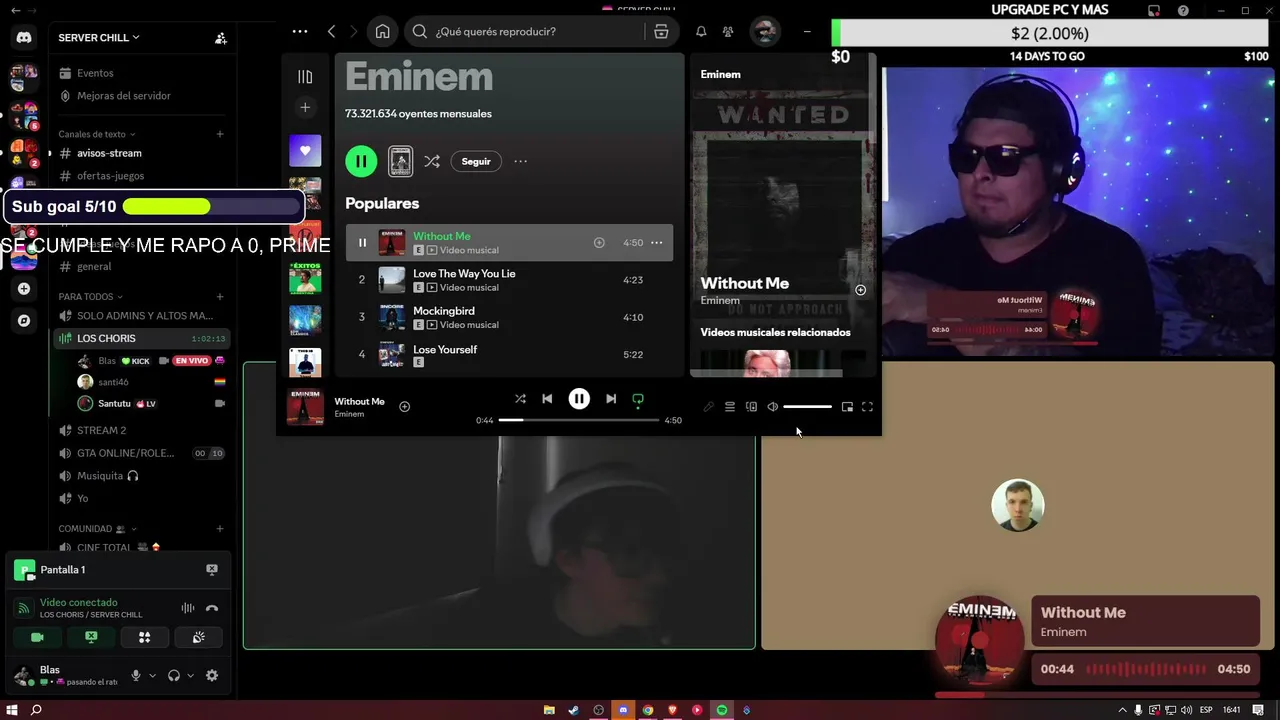This screenshot has height=720, width=1280.
Task: Create a channel in PARA TODOS
Action: [220, 296]
